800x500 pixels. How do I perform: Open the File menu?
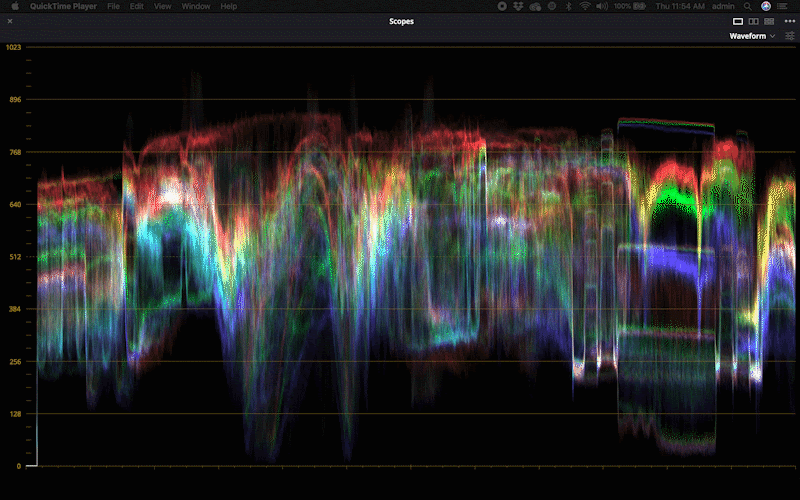(x=113, y=6)
